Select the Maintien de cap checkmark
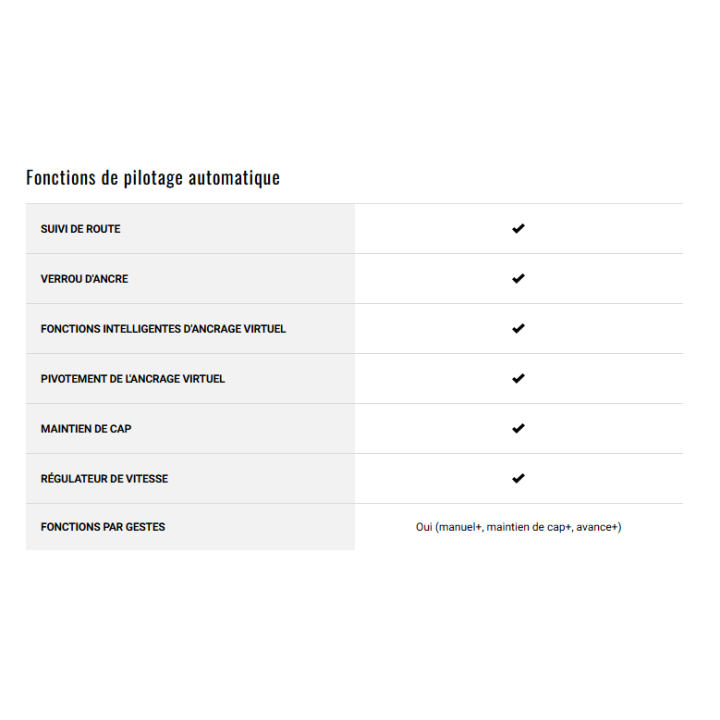This screenshot has height=720, width=720. click(x=518, y=429)
